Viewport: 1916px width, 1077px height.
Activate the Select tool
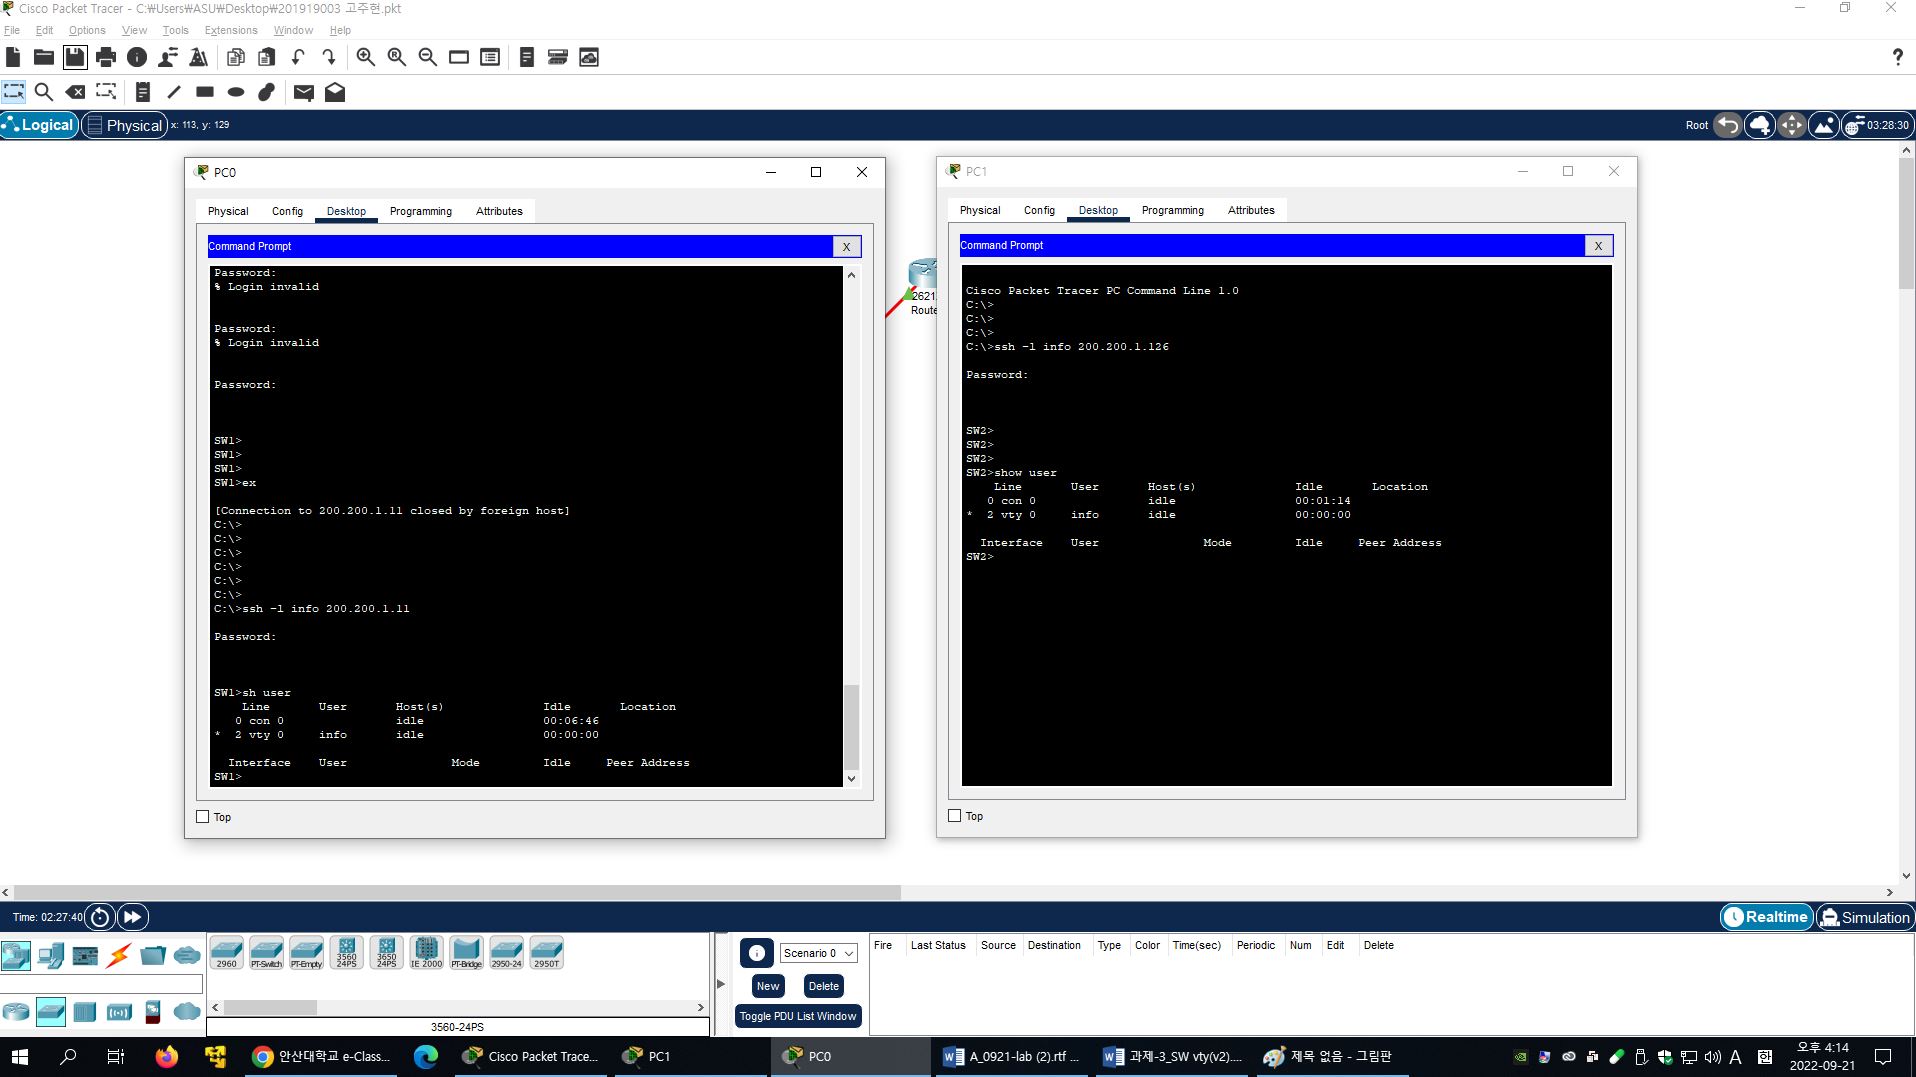click(14, 92)
